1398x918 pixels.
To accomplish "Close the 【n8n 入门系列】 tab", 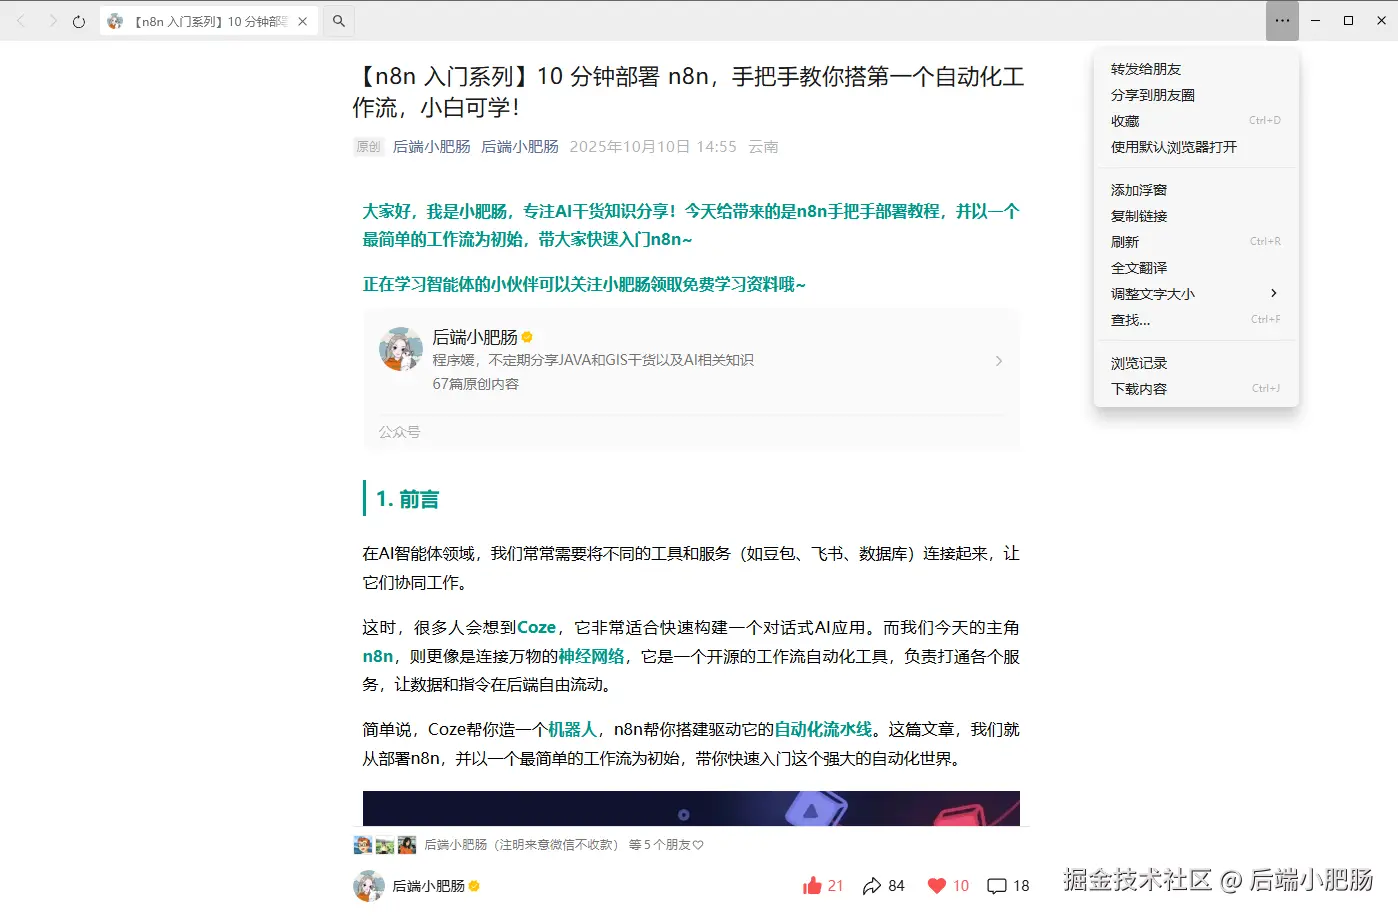I will pyautogui.click(x=303, y=21).
